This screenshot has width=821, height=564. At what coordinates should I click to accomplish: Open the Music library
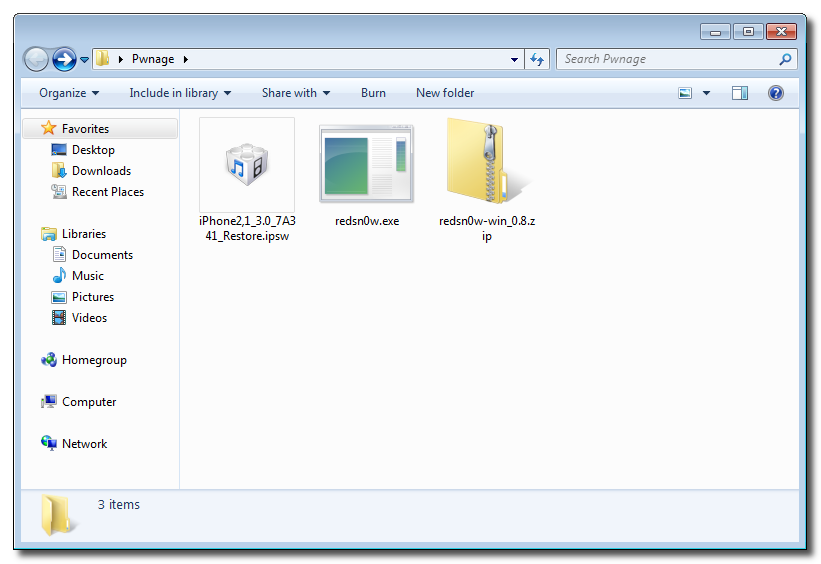coord(88,275)
